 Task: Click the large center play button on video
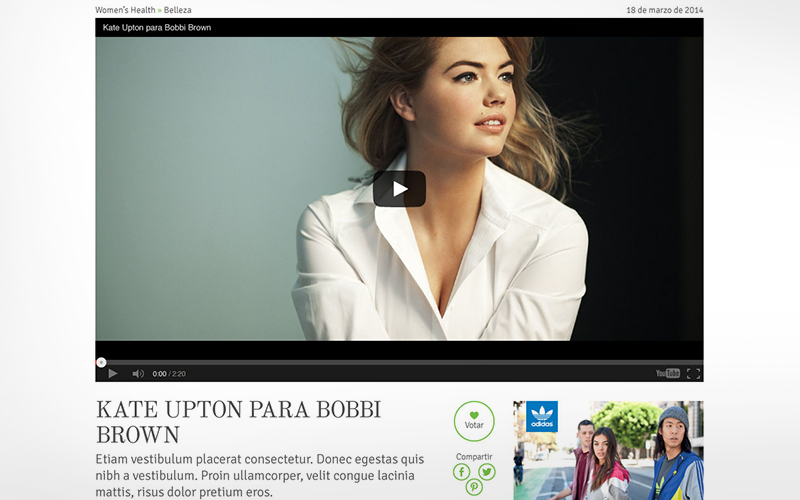click(x=399, y=189)
